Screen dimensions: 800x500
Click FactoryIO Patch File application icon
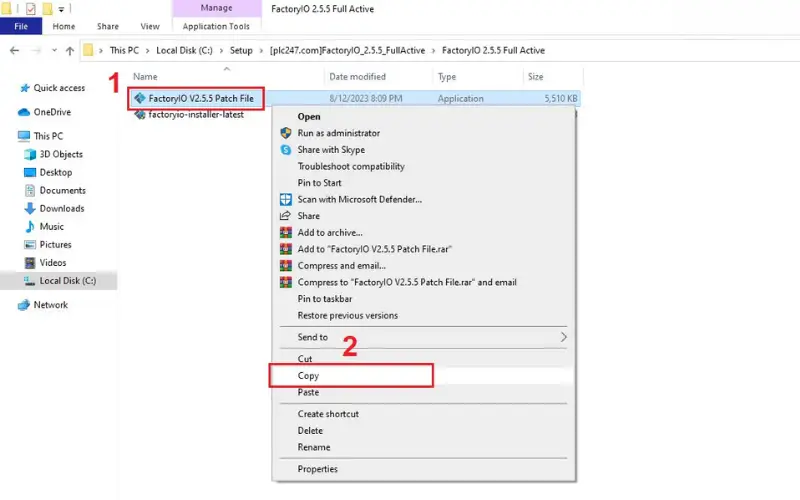140,98
